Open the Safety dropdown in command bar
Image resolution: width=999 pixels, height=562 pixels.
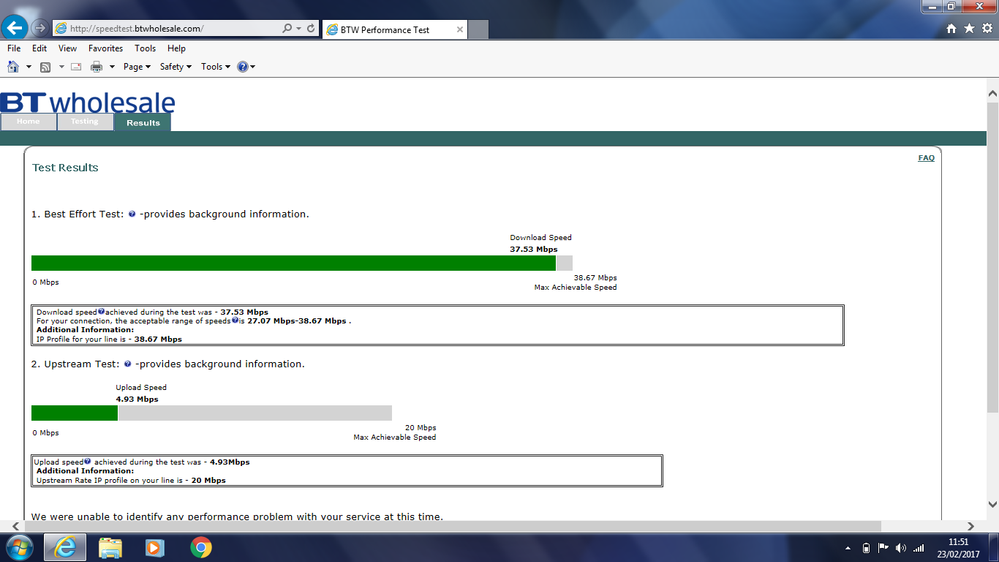click(175, 67)
